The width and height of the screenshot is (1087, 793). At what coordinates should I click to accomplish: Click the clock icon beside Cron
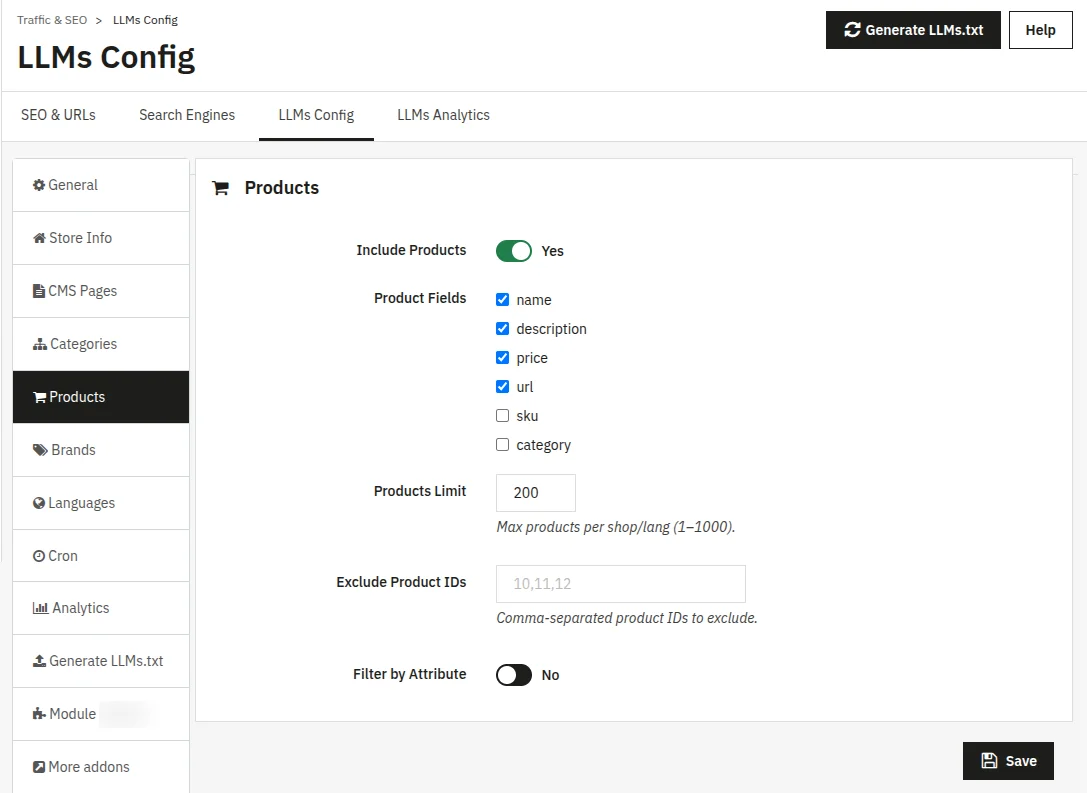[x=39, y=556]
